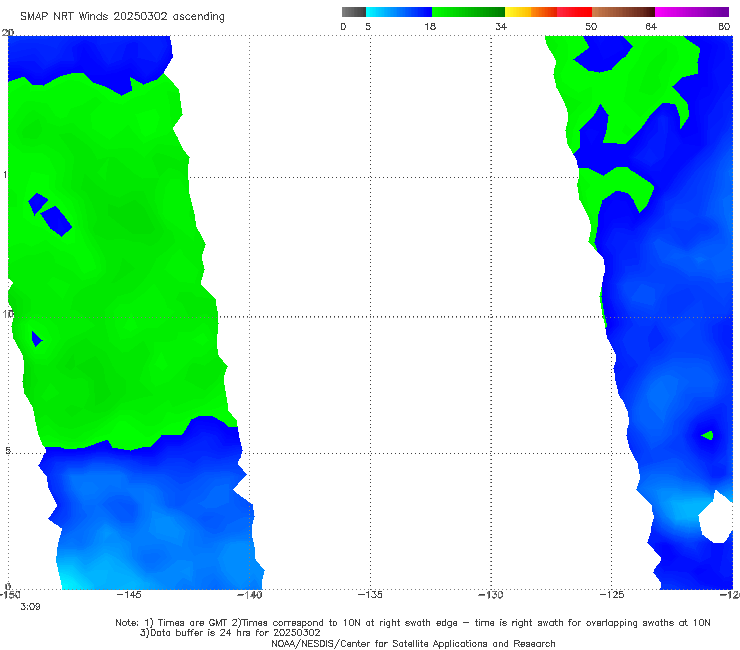Click the small white data gap in the right swath
Viewport: 740px width, 650px height.
tap(716, 518)
